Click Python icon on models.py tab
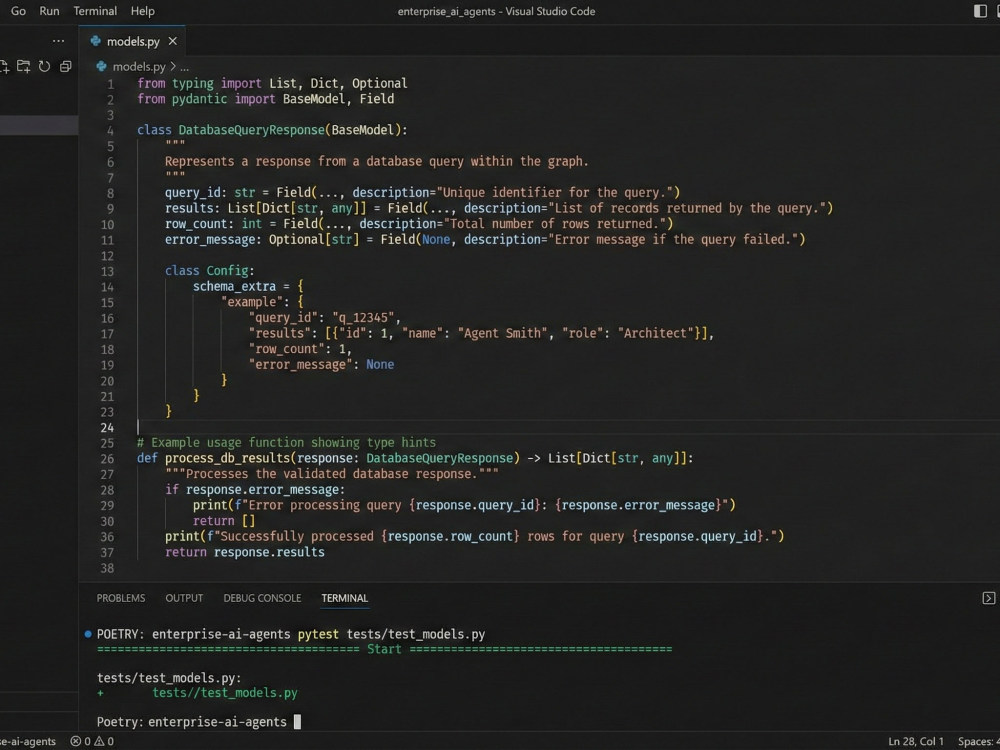The image size is (1000, 750). tap(96, 41)
